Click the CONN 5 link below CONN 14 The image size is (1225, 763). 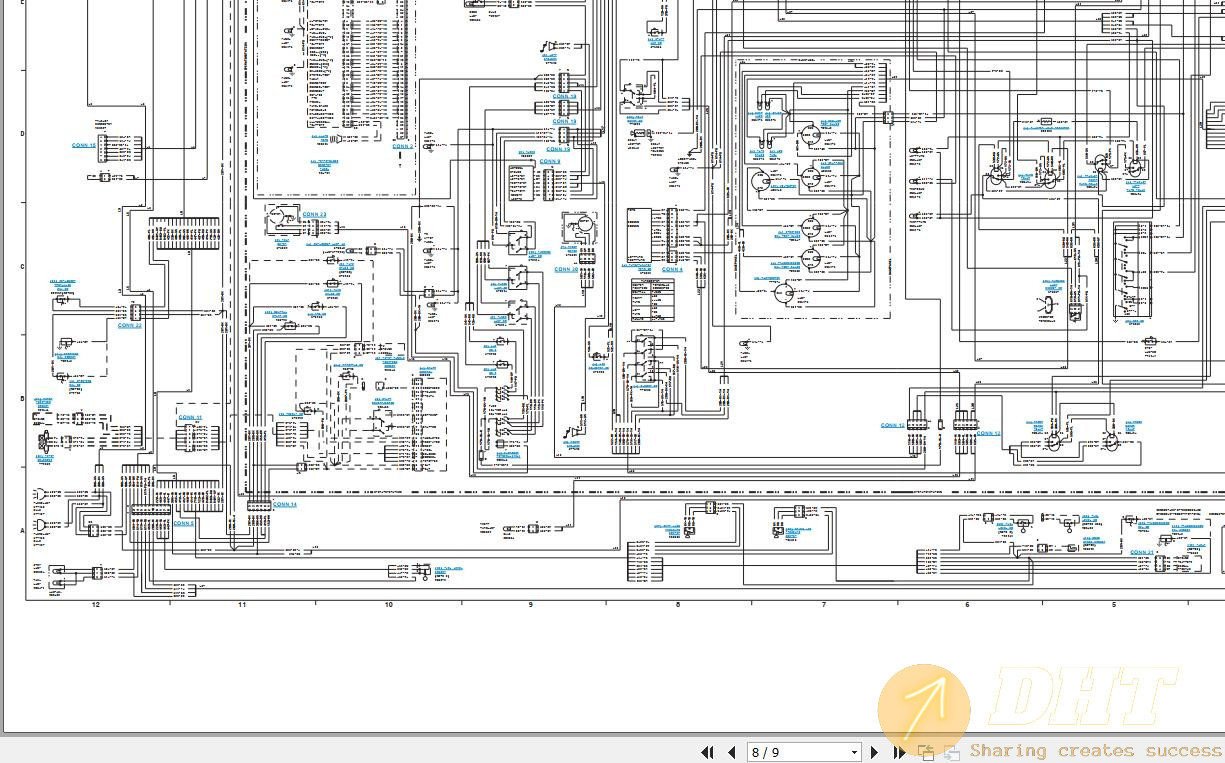click(183, 523)
